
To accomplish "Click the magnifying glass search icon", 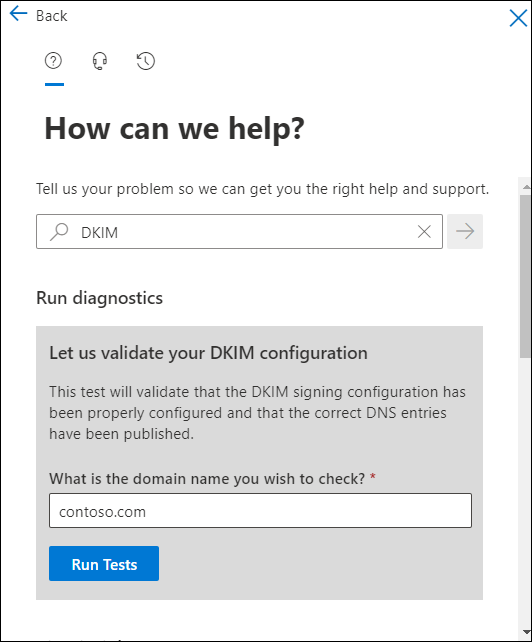I will (x=59, y=232).
